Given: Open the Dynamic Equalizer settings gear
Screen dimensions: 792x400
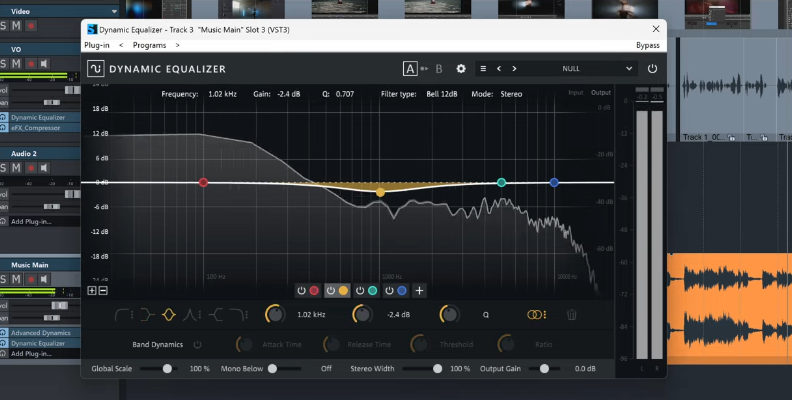Looking at the screenshot, I should (461, 69).
